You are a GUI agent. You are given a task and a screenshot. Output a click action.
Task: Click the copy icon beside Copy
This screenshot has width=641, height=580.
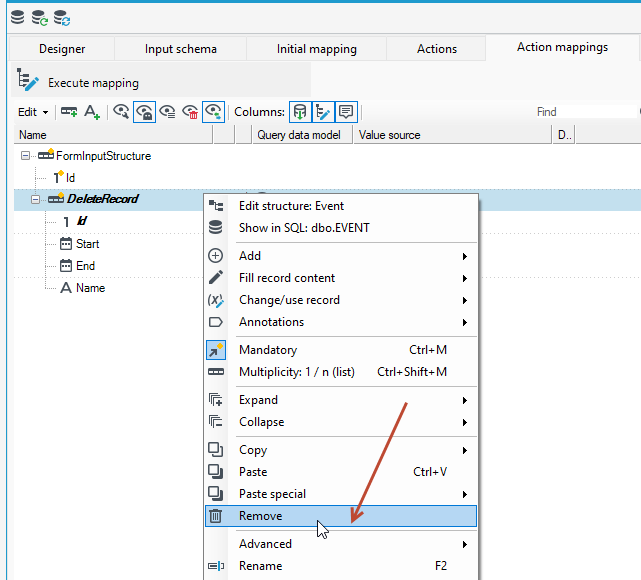click(x=215, y=450)
